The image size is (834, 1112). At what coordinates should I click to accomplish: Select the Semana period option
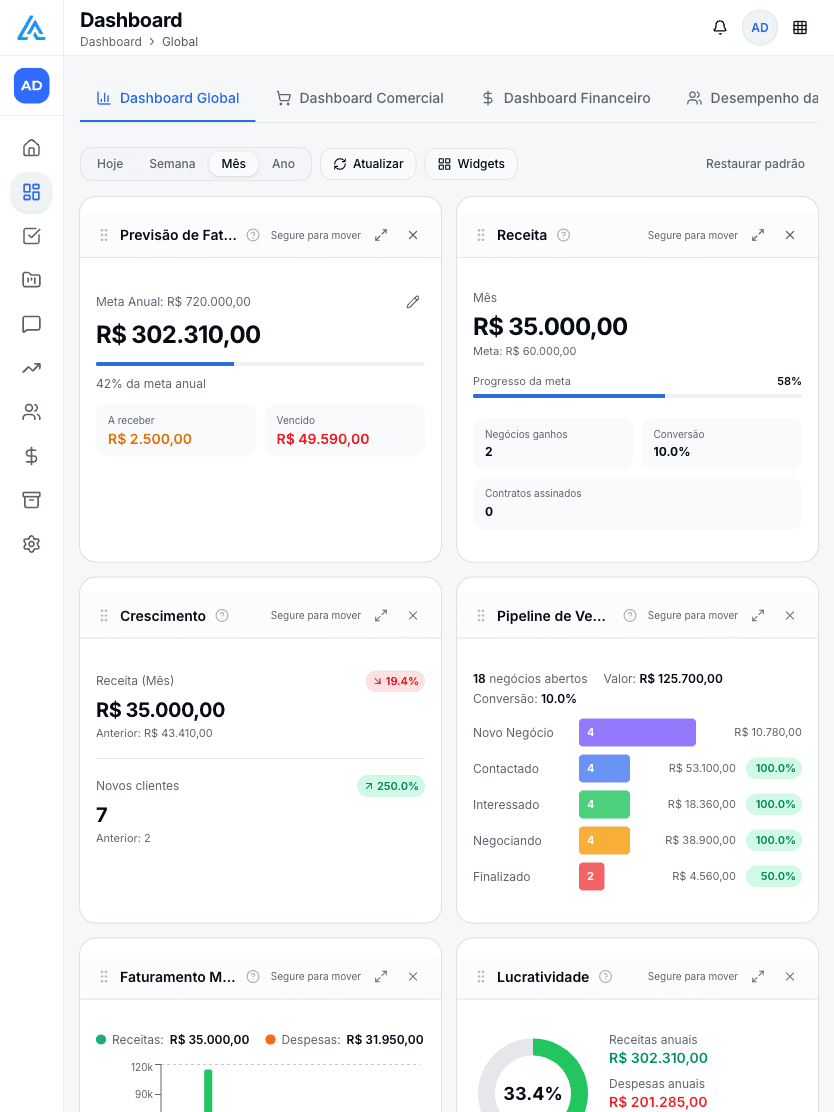point(172,164)
